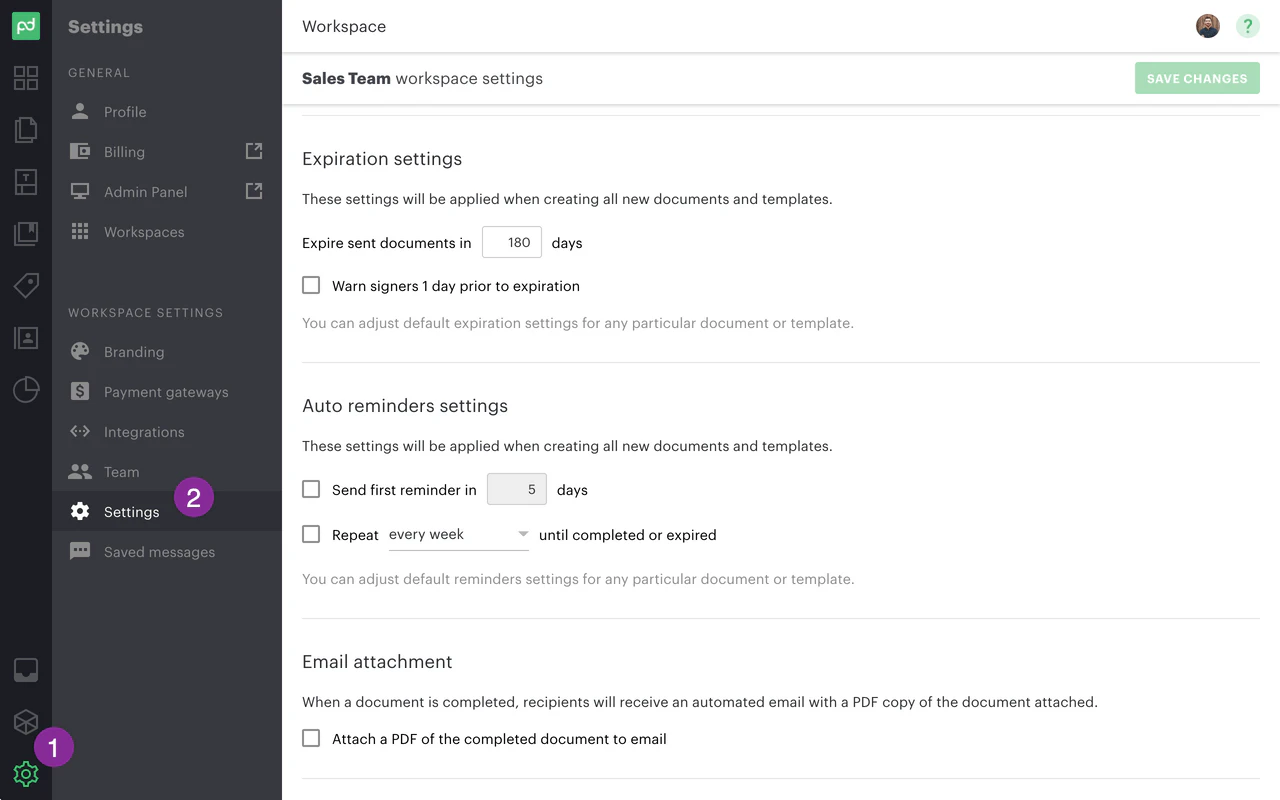Open the Templates icon in left rail

tap(26, 182)
